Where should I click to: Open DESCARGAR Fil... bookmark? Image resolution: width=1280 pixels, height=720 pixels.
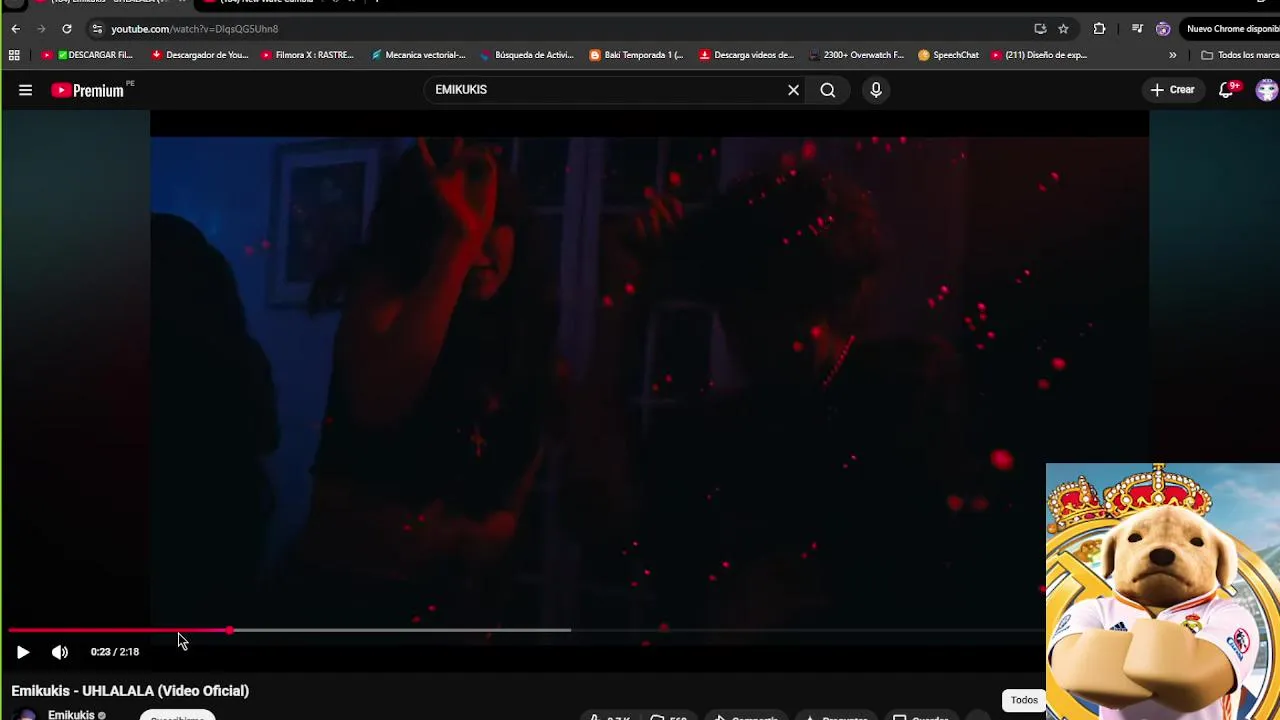point(87,55)
